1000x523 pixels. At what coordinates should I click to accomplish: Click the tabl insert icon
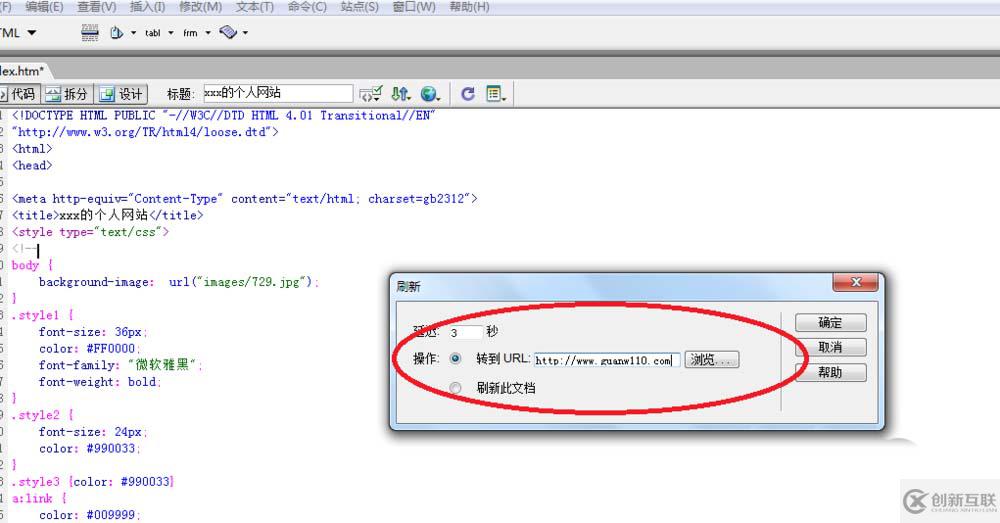[x=153, y=33]
